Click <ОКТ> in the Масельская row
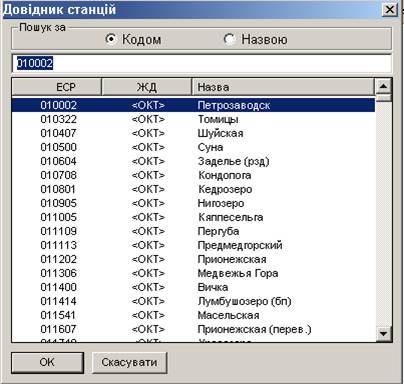Viewport: 404px width, 384px height. click(148, 315)
